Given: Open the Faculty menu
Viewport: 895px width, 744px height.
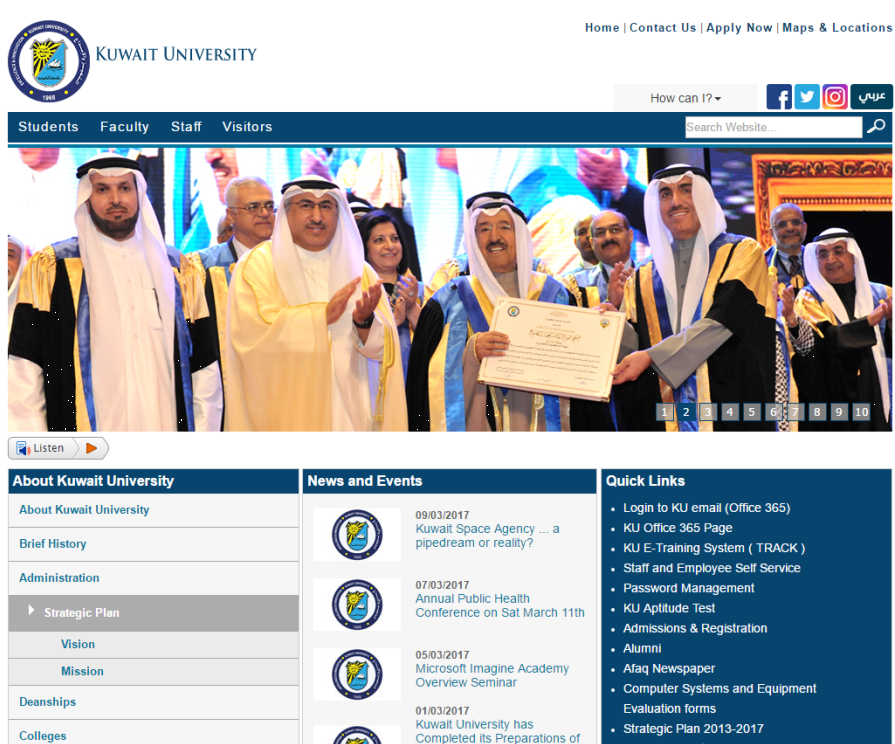Looking at the screenshot, I should click(124, 127).
